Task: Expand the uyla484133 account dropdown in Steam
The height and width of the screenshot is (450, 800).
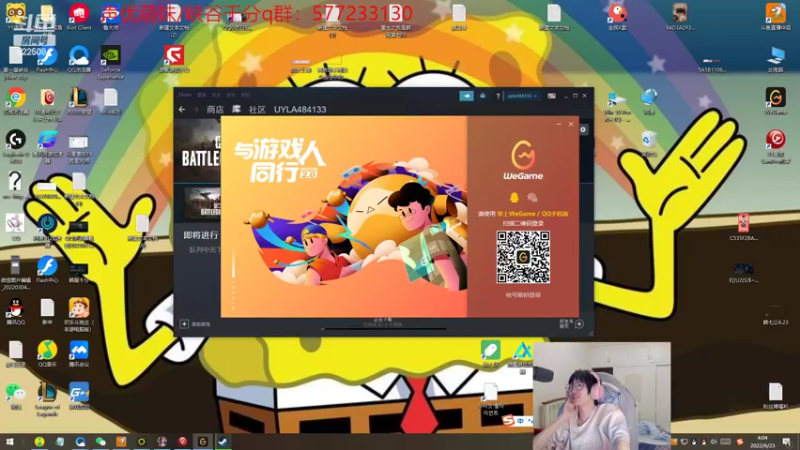Action: tap(522, 95)
